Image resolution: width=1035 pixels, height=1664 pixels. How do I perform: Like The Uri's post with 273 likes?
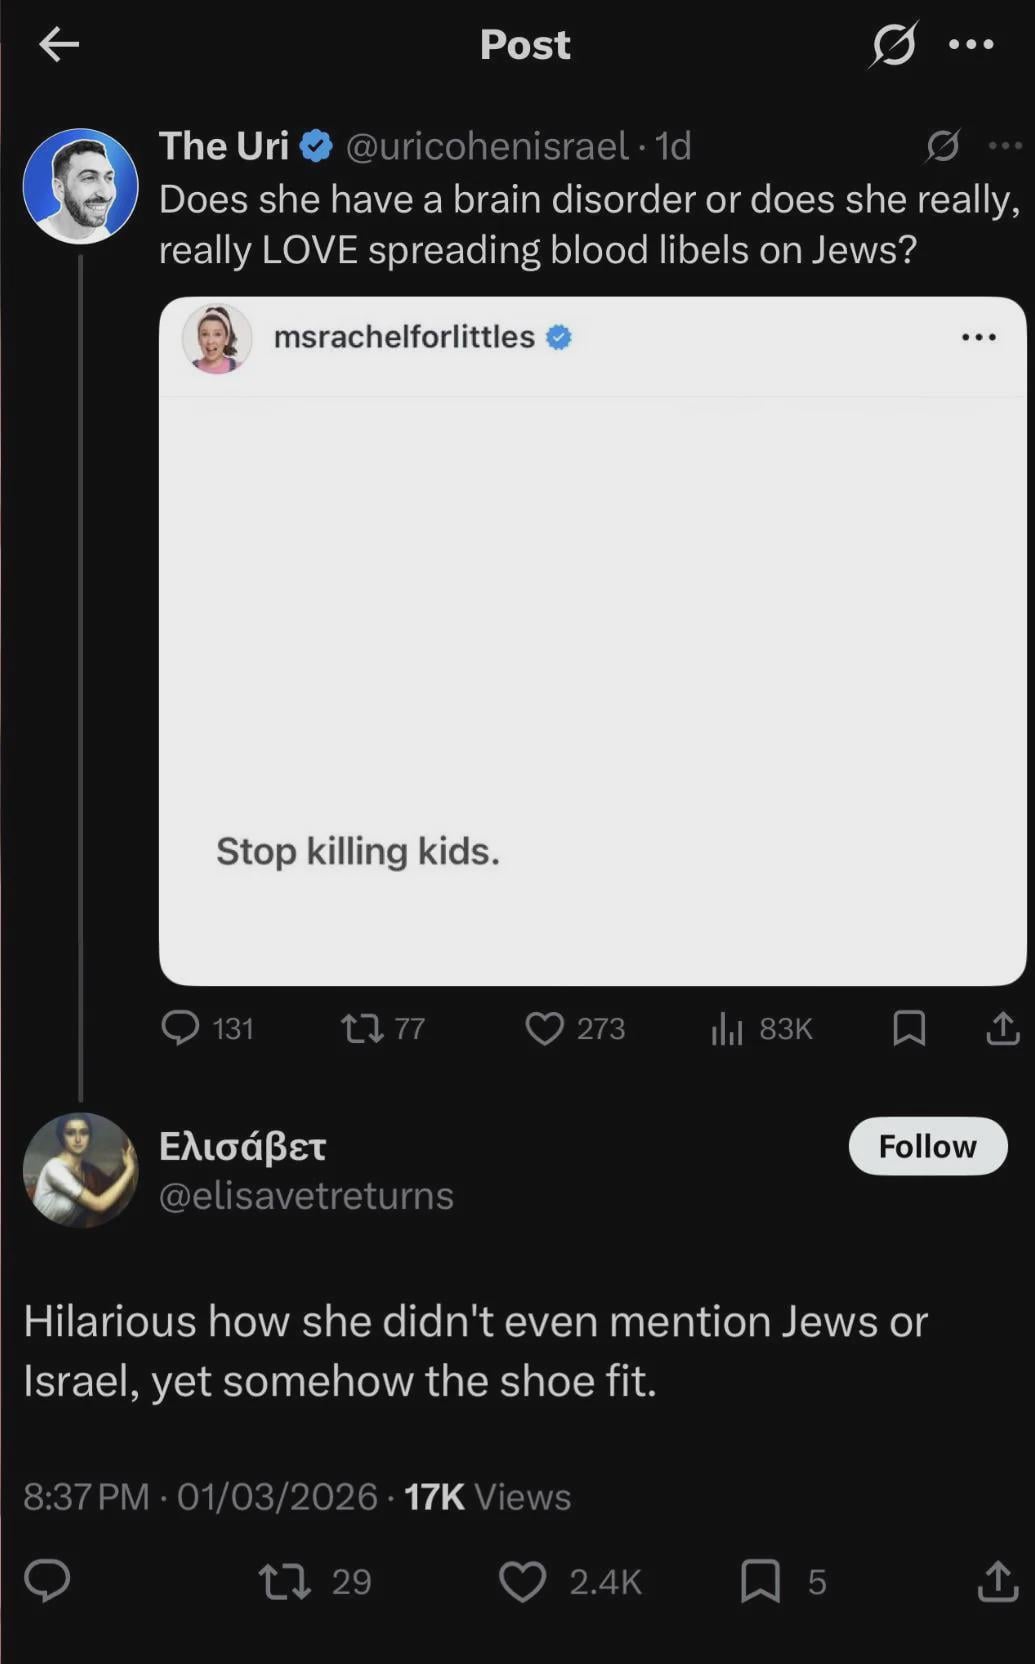(x=545, y=1028)
